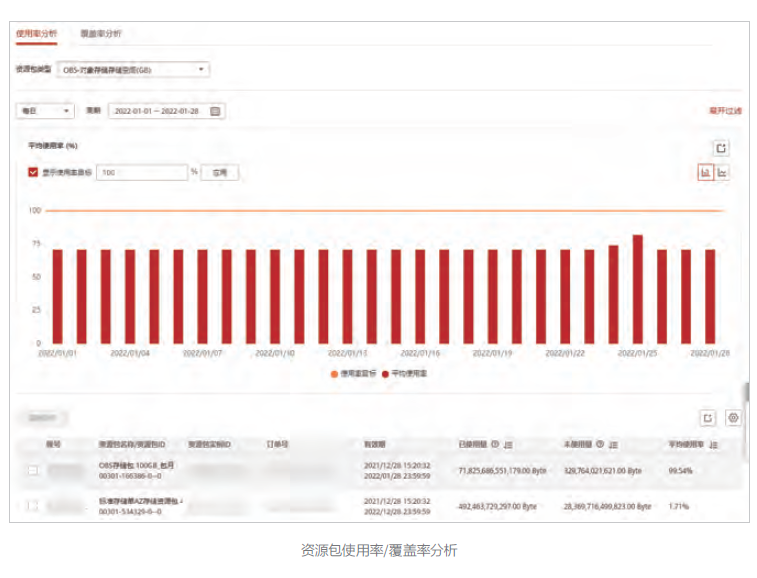
Task: Switch to the 覆盖率分析 tab
Action: [101, 33]
